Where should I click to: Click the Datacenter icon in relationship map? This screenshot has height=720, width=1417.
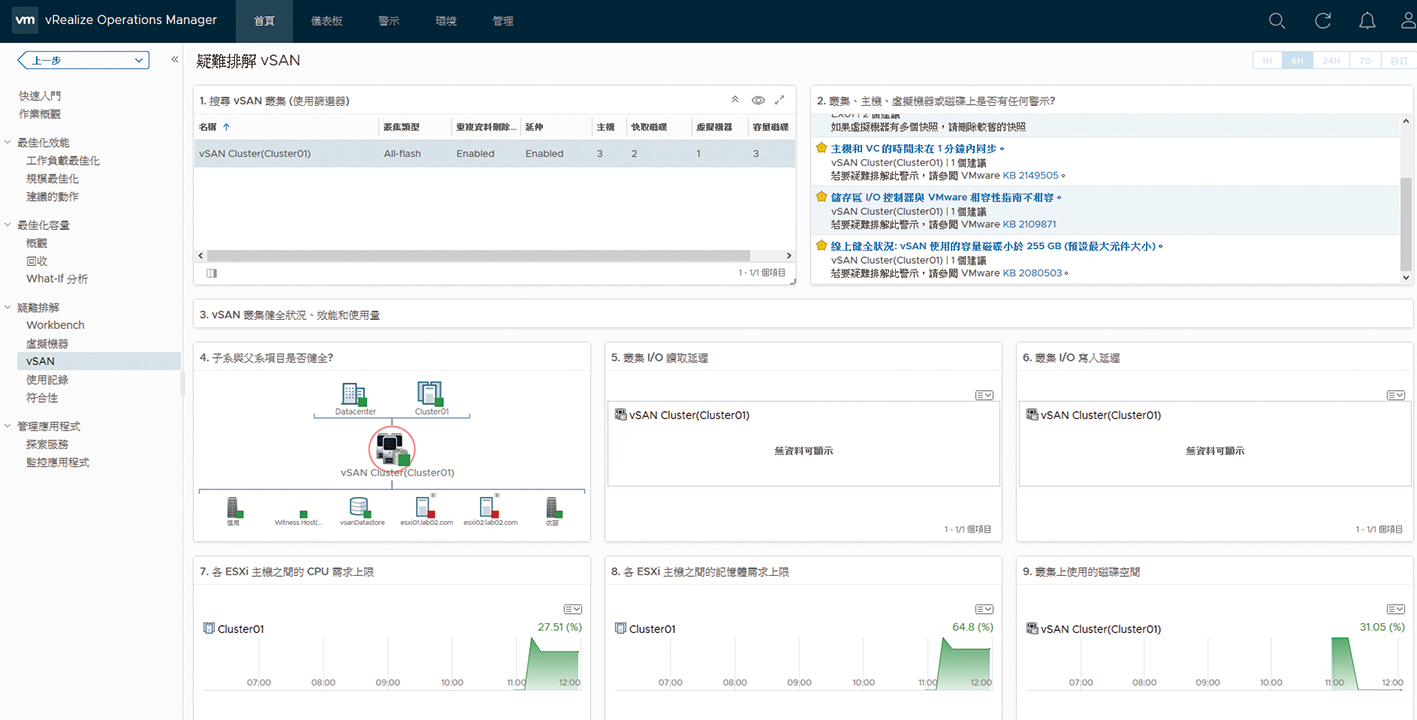coord(355,393)
